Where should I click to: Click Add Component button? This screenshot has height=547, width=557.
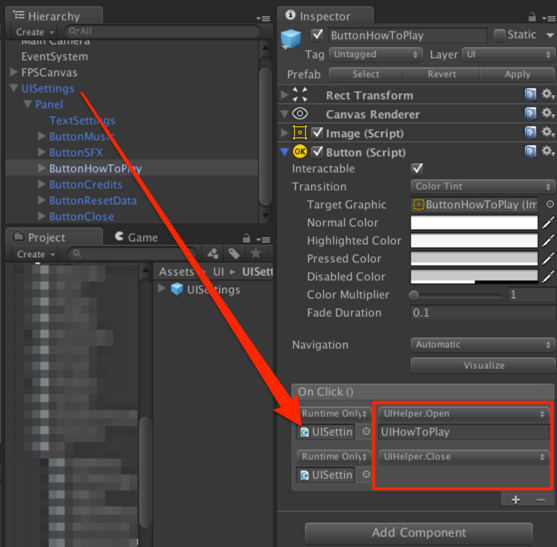(418, 532)
